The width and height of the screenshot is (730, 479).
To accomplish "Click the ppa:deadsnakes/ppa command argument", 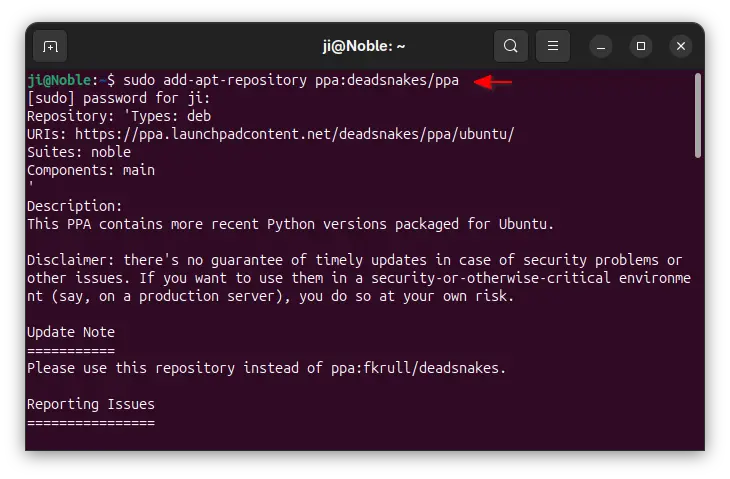I will tap(386, 80).
